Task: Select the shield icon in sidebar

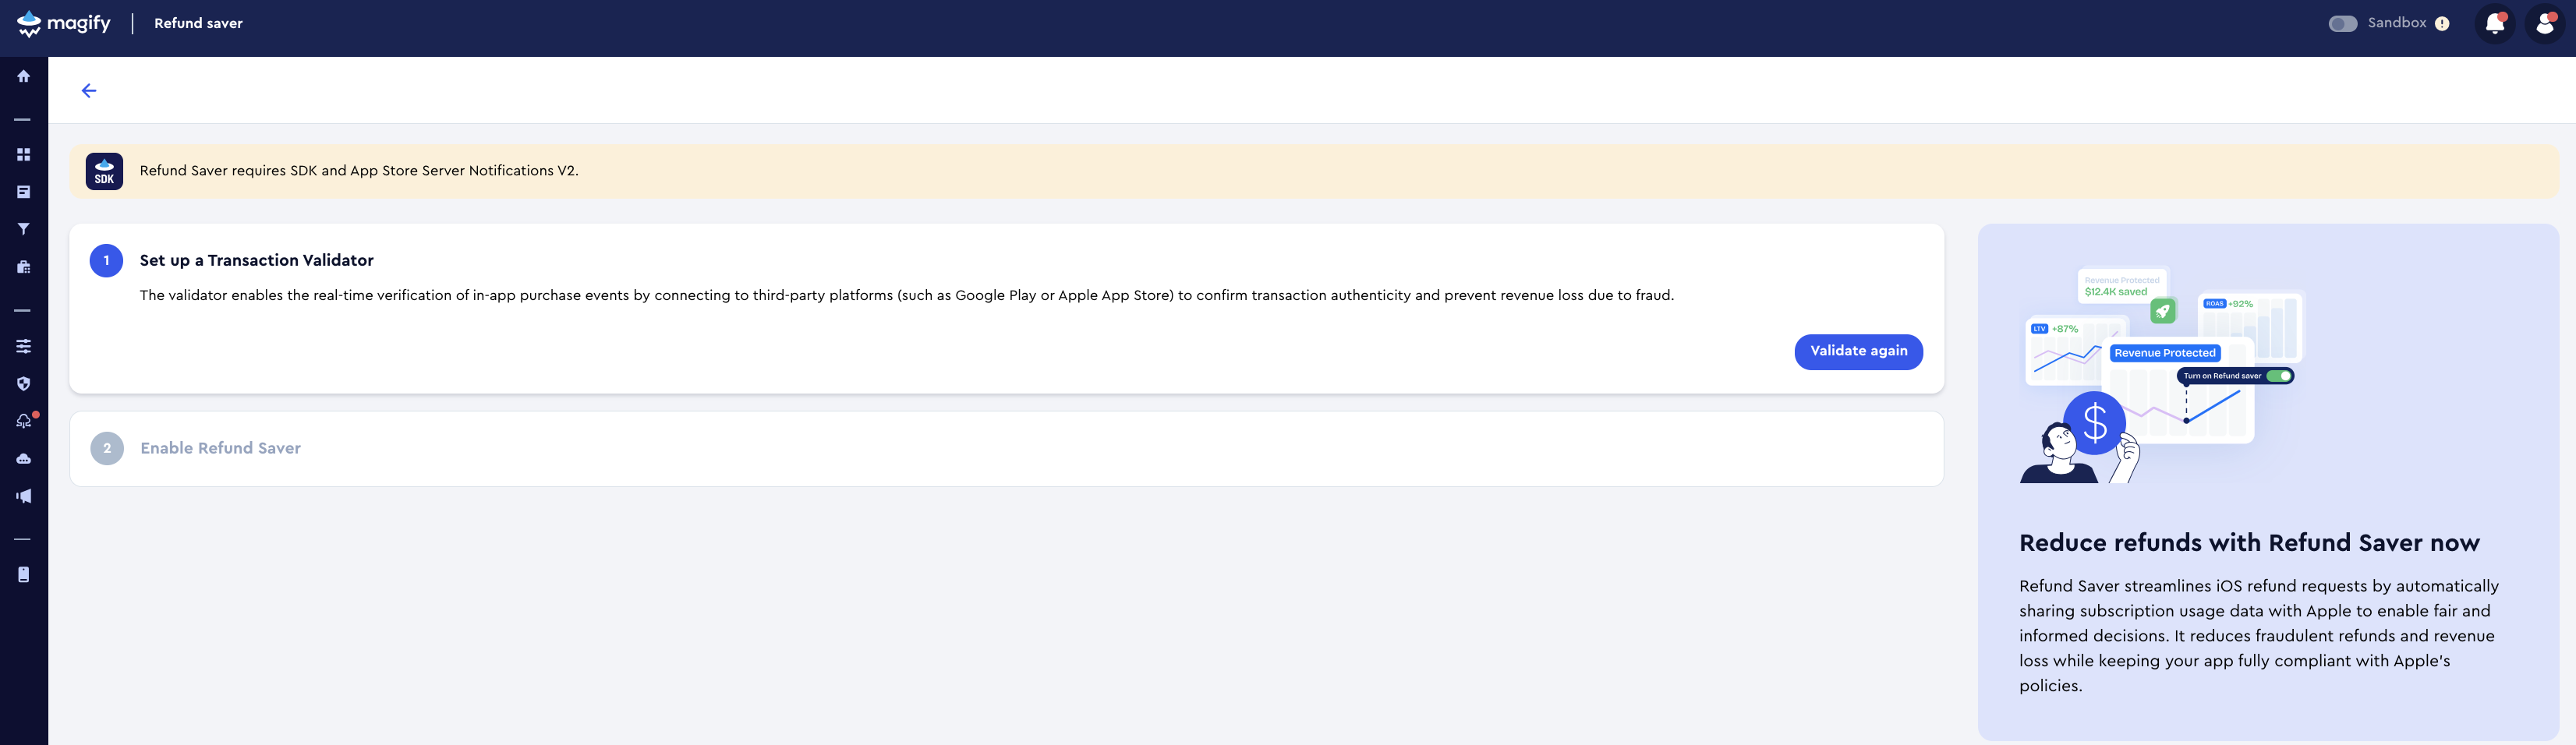Action: pyautogui.click(x=23, y=383)
